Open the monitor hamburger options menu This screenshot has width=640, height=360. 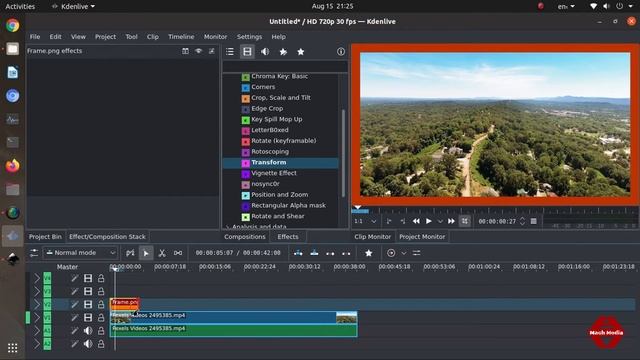[x=533, y=221]
